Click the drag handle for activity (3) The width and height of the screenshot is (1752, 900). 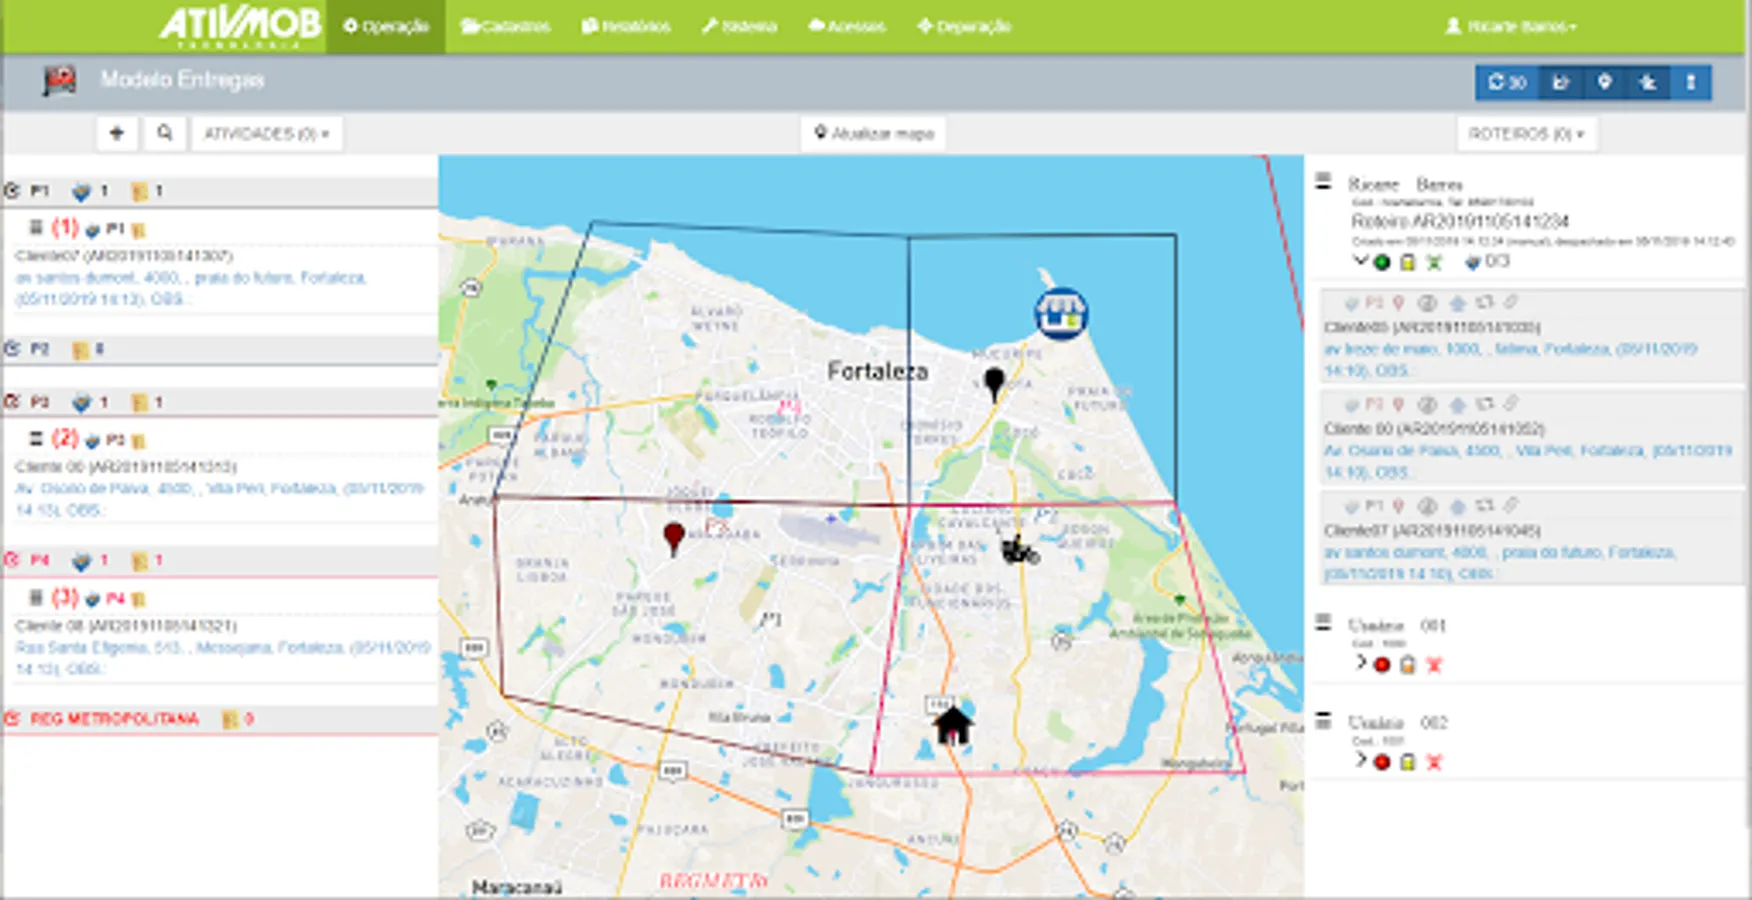tap(35, 598)
